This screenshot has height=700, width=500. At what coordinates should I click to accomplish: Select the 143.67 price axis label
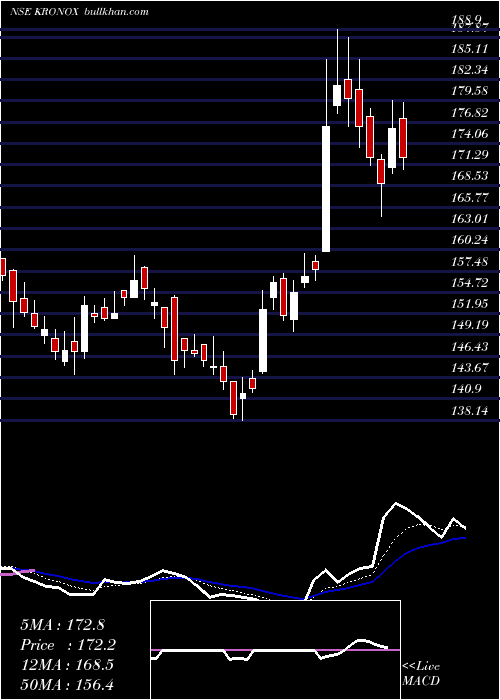click(470, 368)
